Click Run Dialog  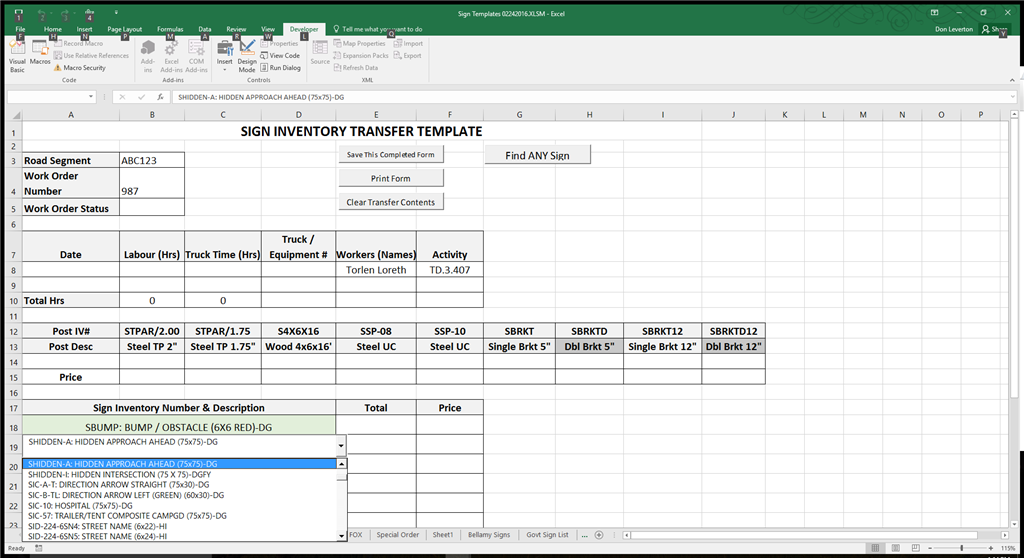[281, 67]
